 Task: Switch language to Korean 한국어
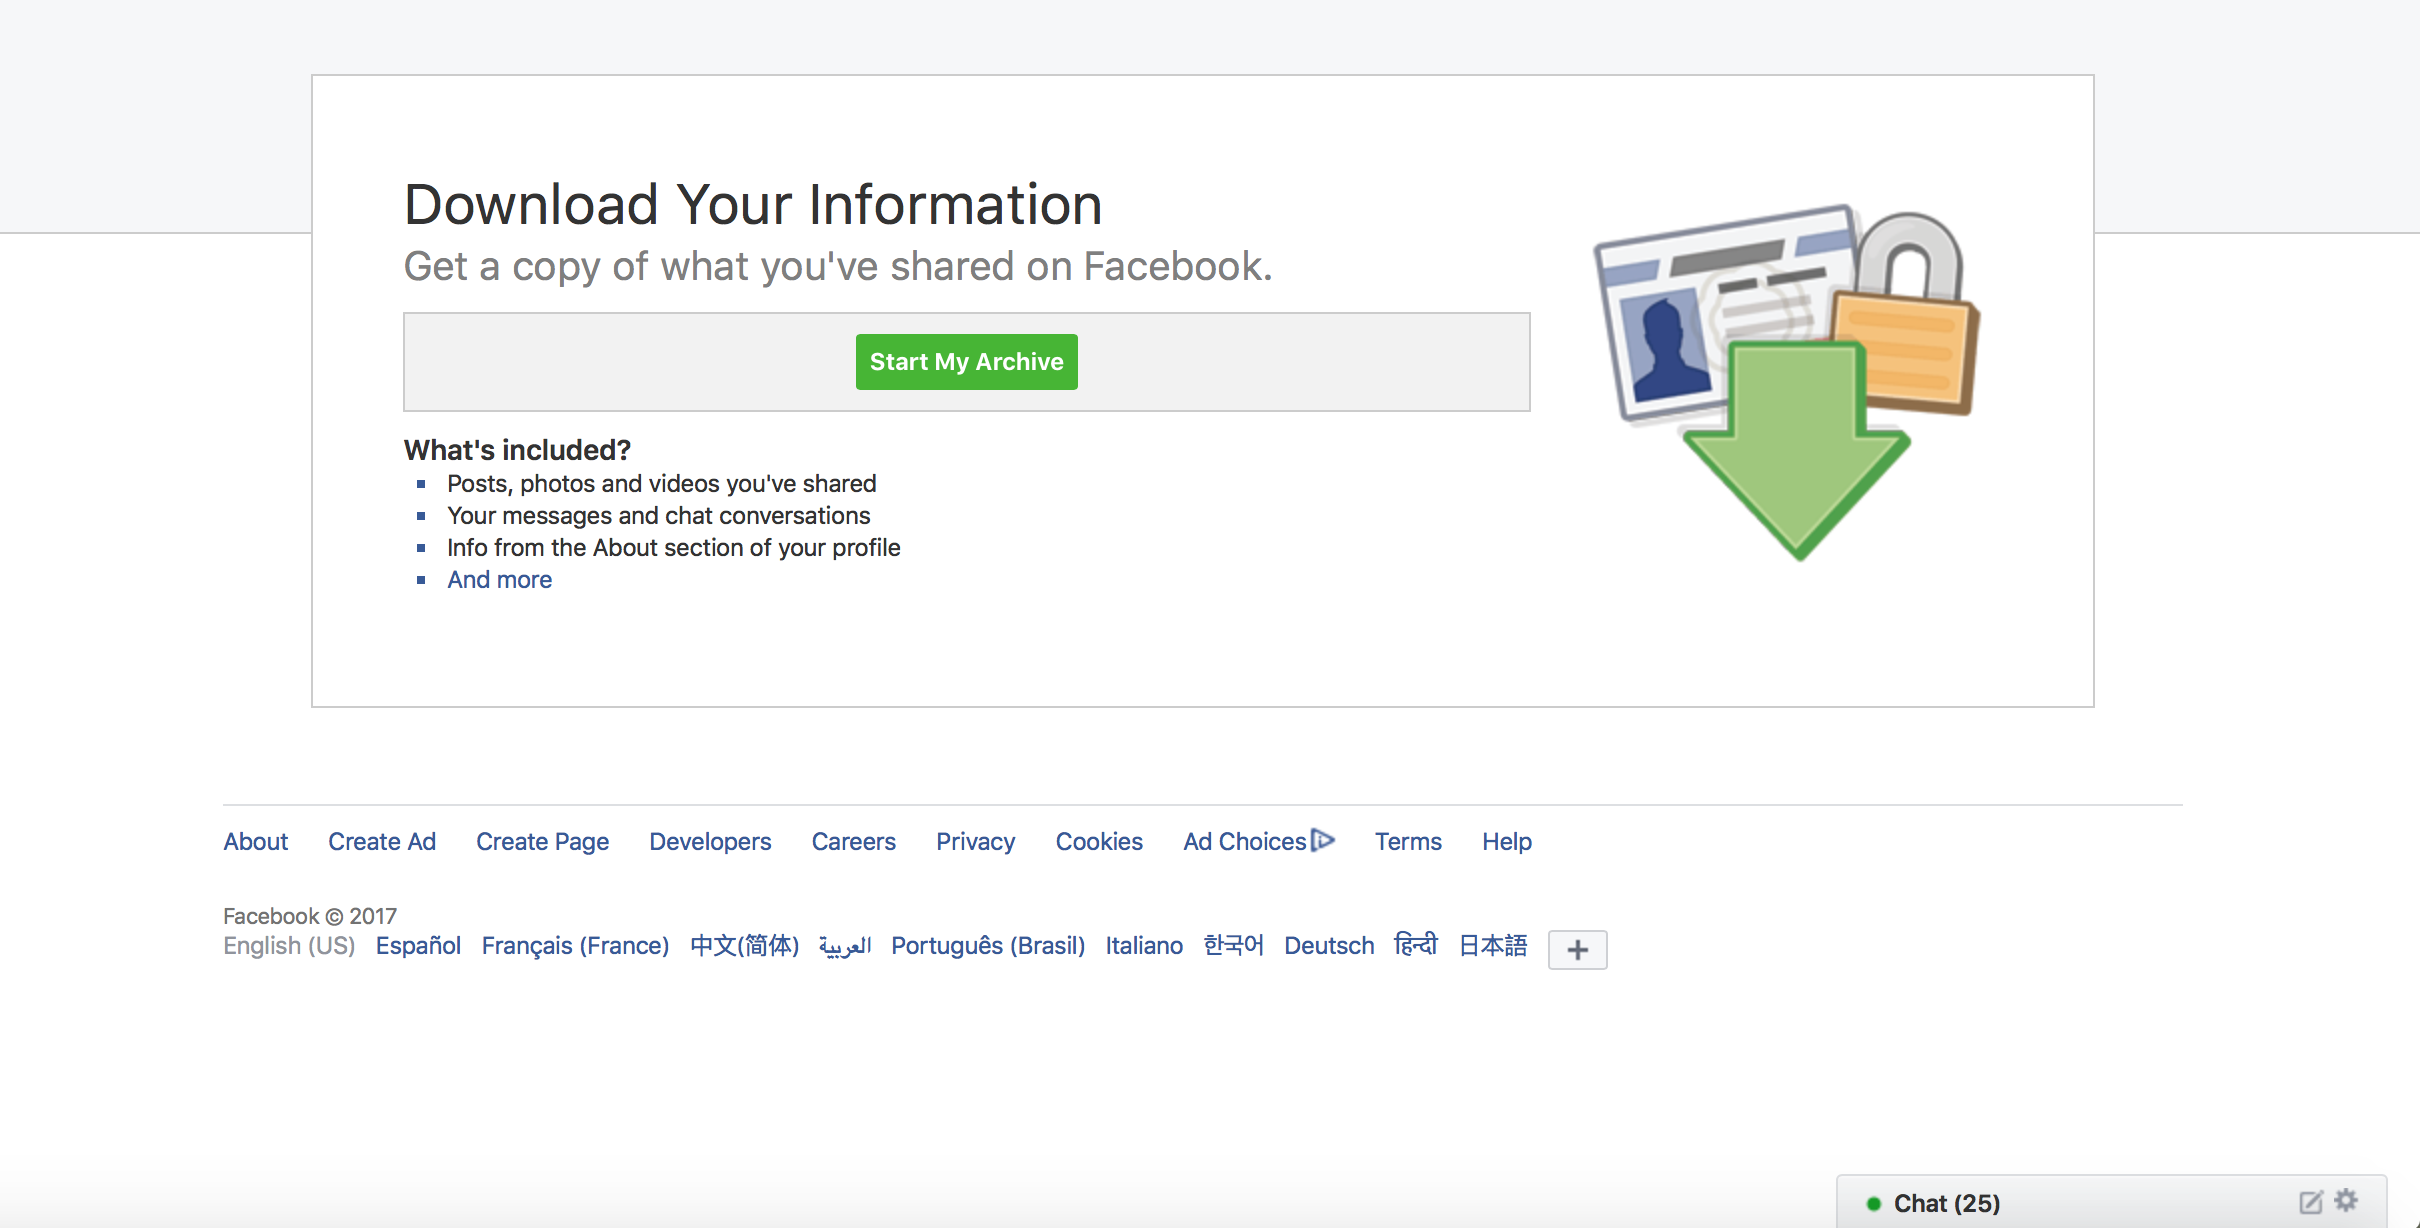pos(1233,946)
